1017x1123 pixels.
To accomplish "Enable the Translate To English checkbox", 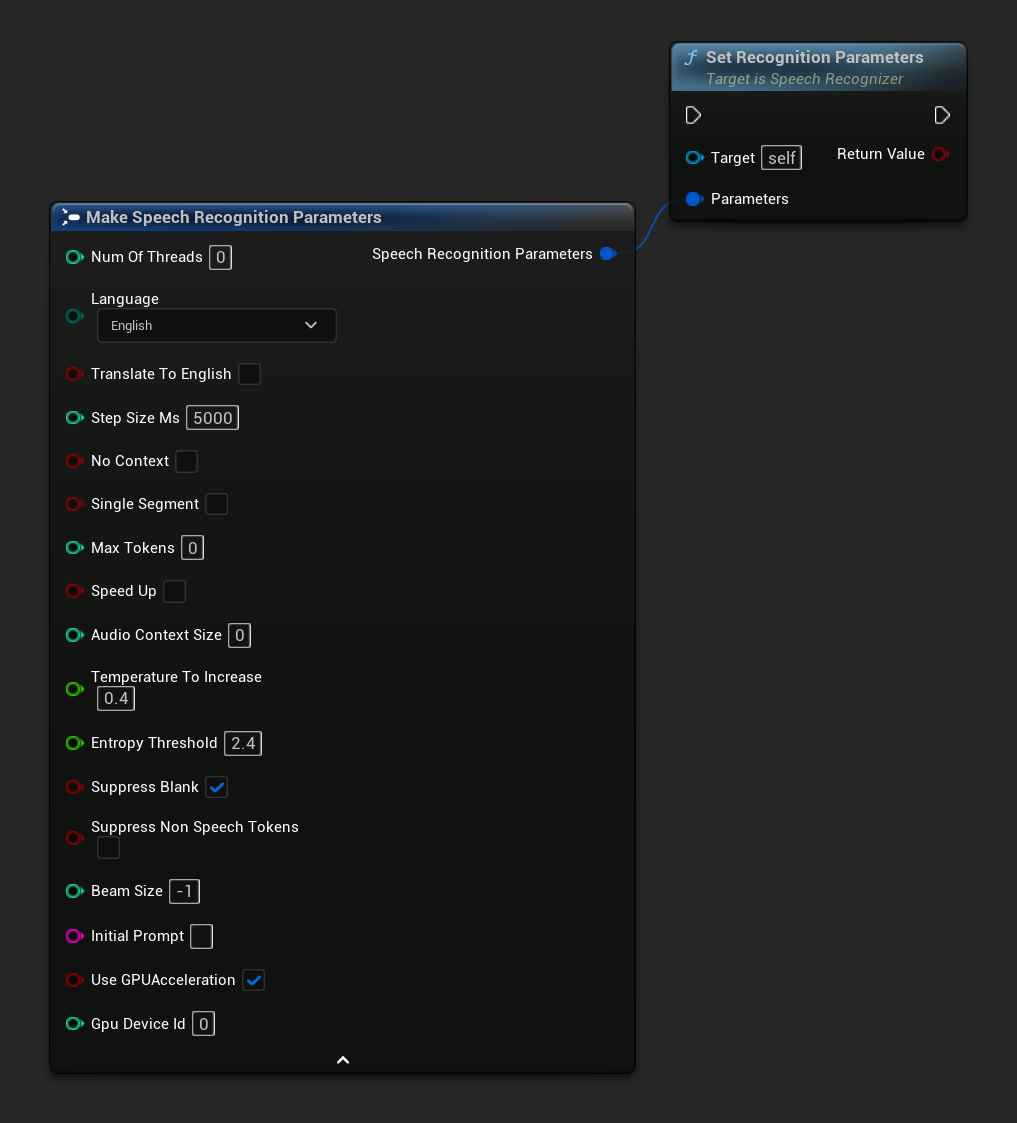I will pyautogui.click(x=249, y=374).
